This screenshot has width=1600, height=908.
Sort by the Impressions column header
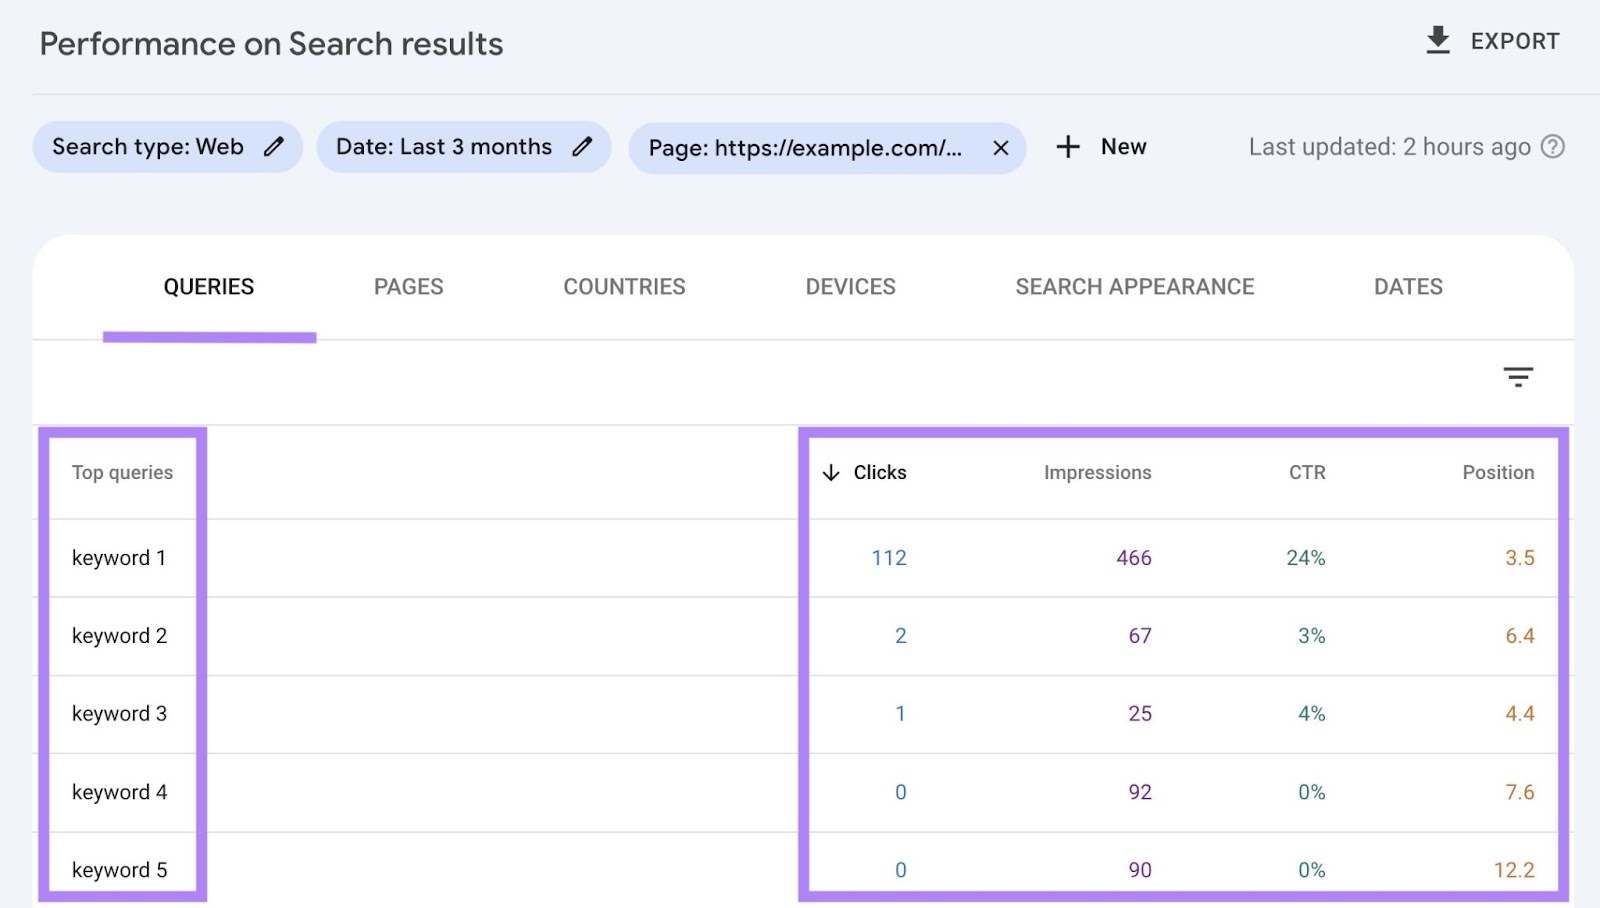click(1097, 473)
